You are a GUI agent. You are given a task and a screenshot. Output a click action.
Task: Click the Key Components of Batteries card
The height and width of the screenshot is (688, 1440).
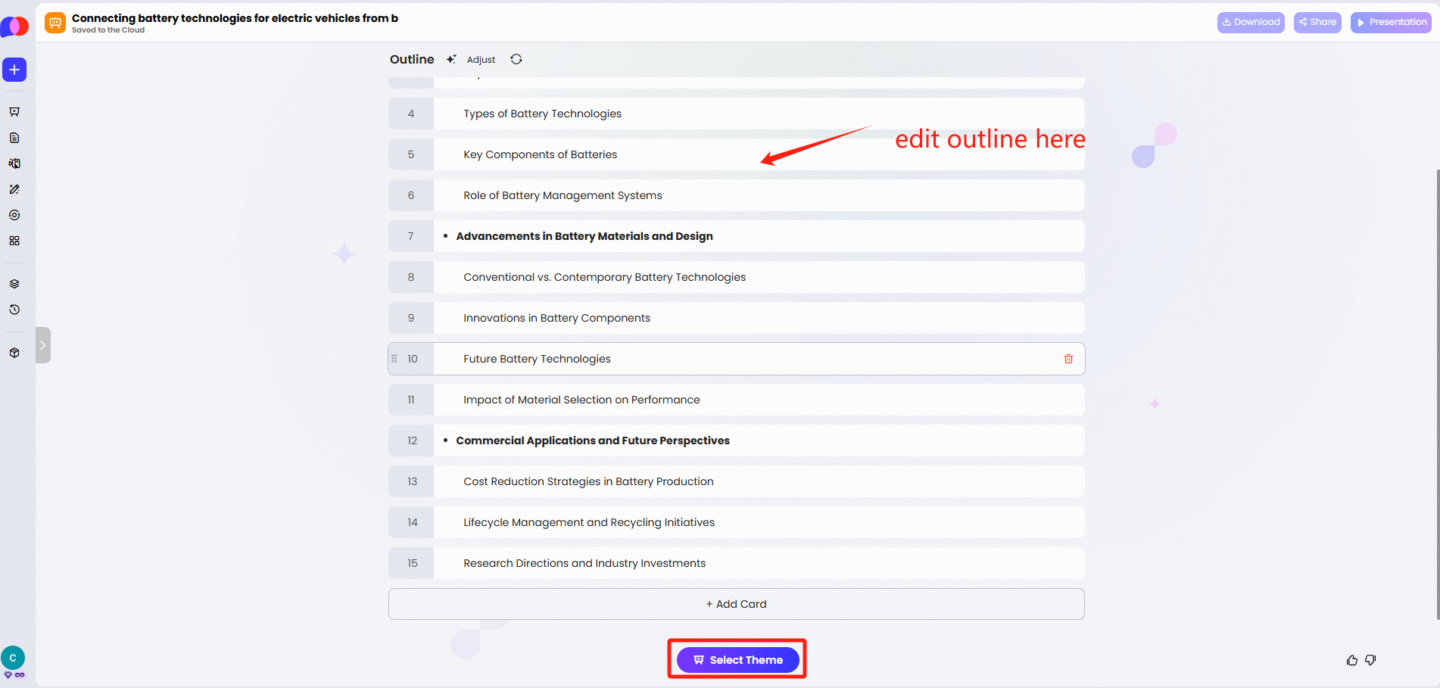(736, 155)
